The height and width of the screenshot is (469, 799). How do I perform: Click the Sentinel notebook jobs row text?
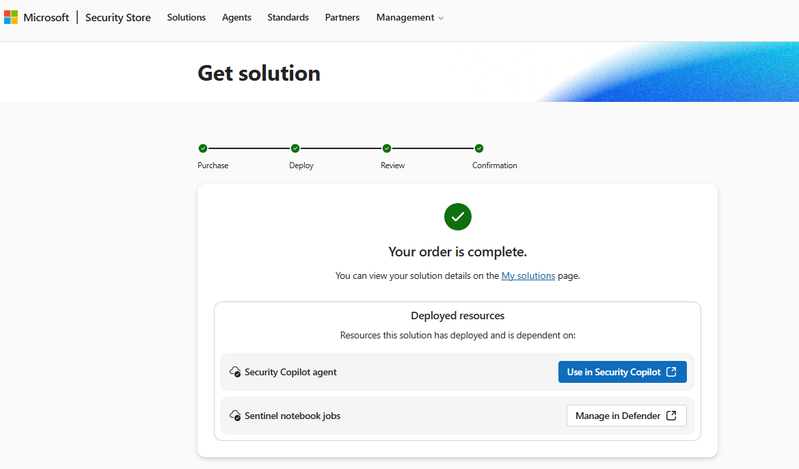coord(292,416)
